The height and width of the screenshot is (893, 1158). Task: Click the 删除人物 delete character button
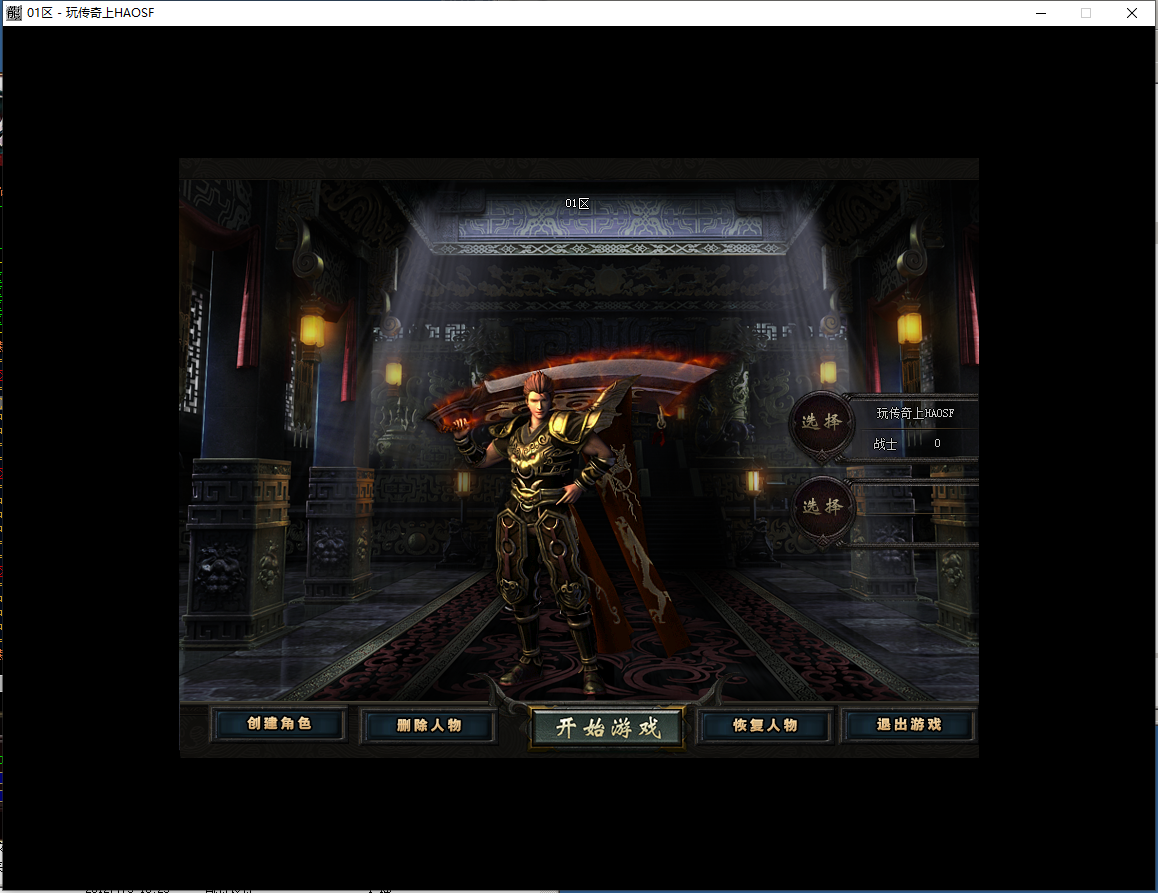[428, 725]
